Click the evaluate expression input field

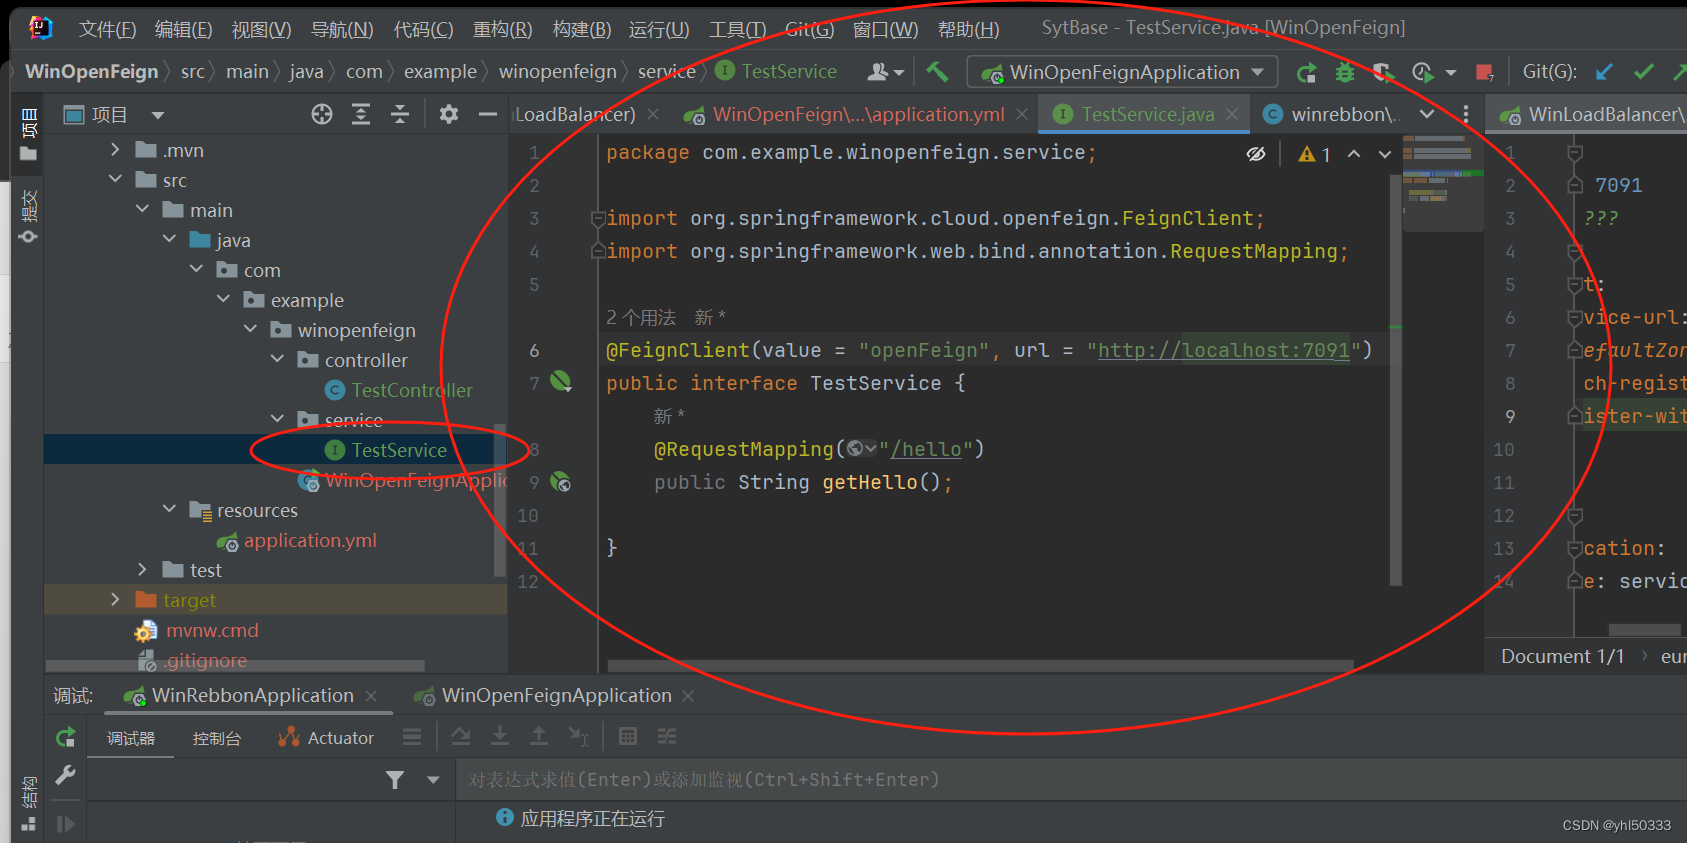tap(1071, 780)
